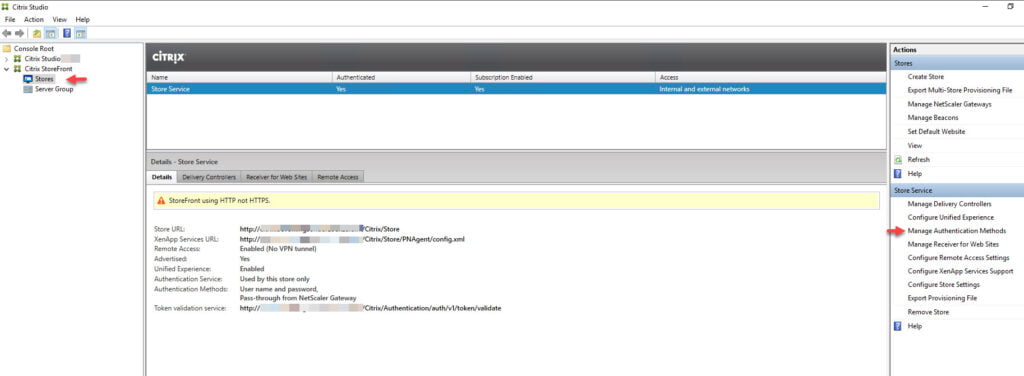Click 'Internal and external networks' cell

[x=705, y=89]
